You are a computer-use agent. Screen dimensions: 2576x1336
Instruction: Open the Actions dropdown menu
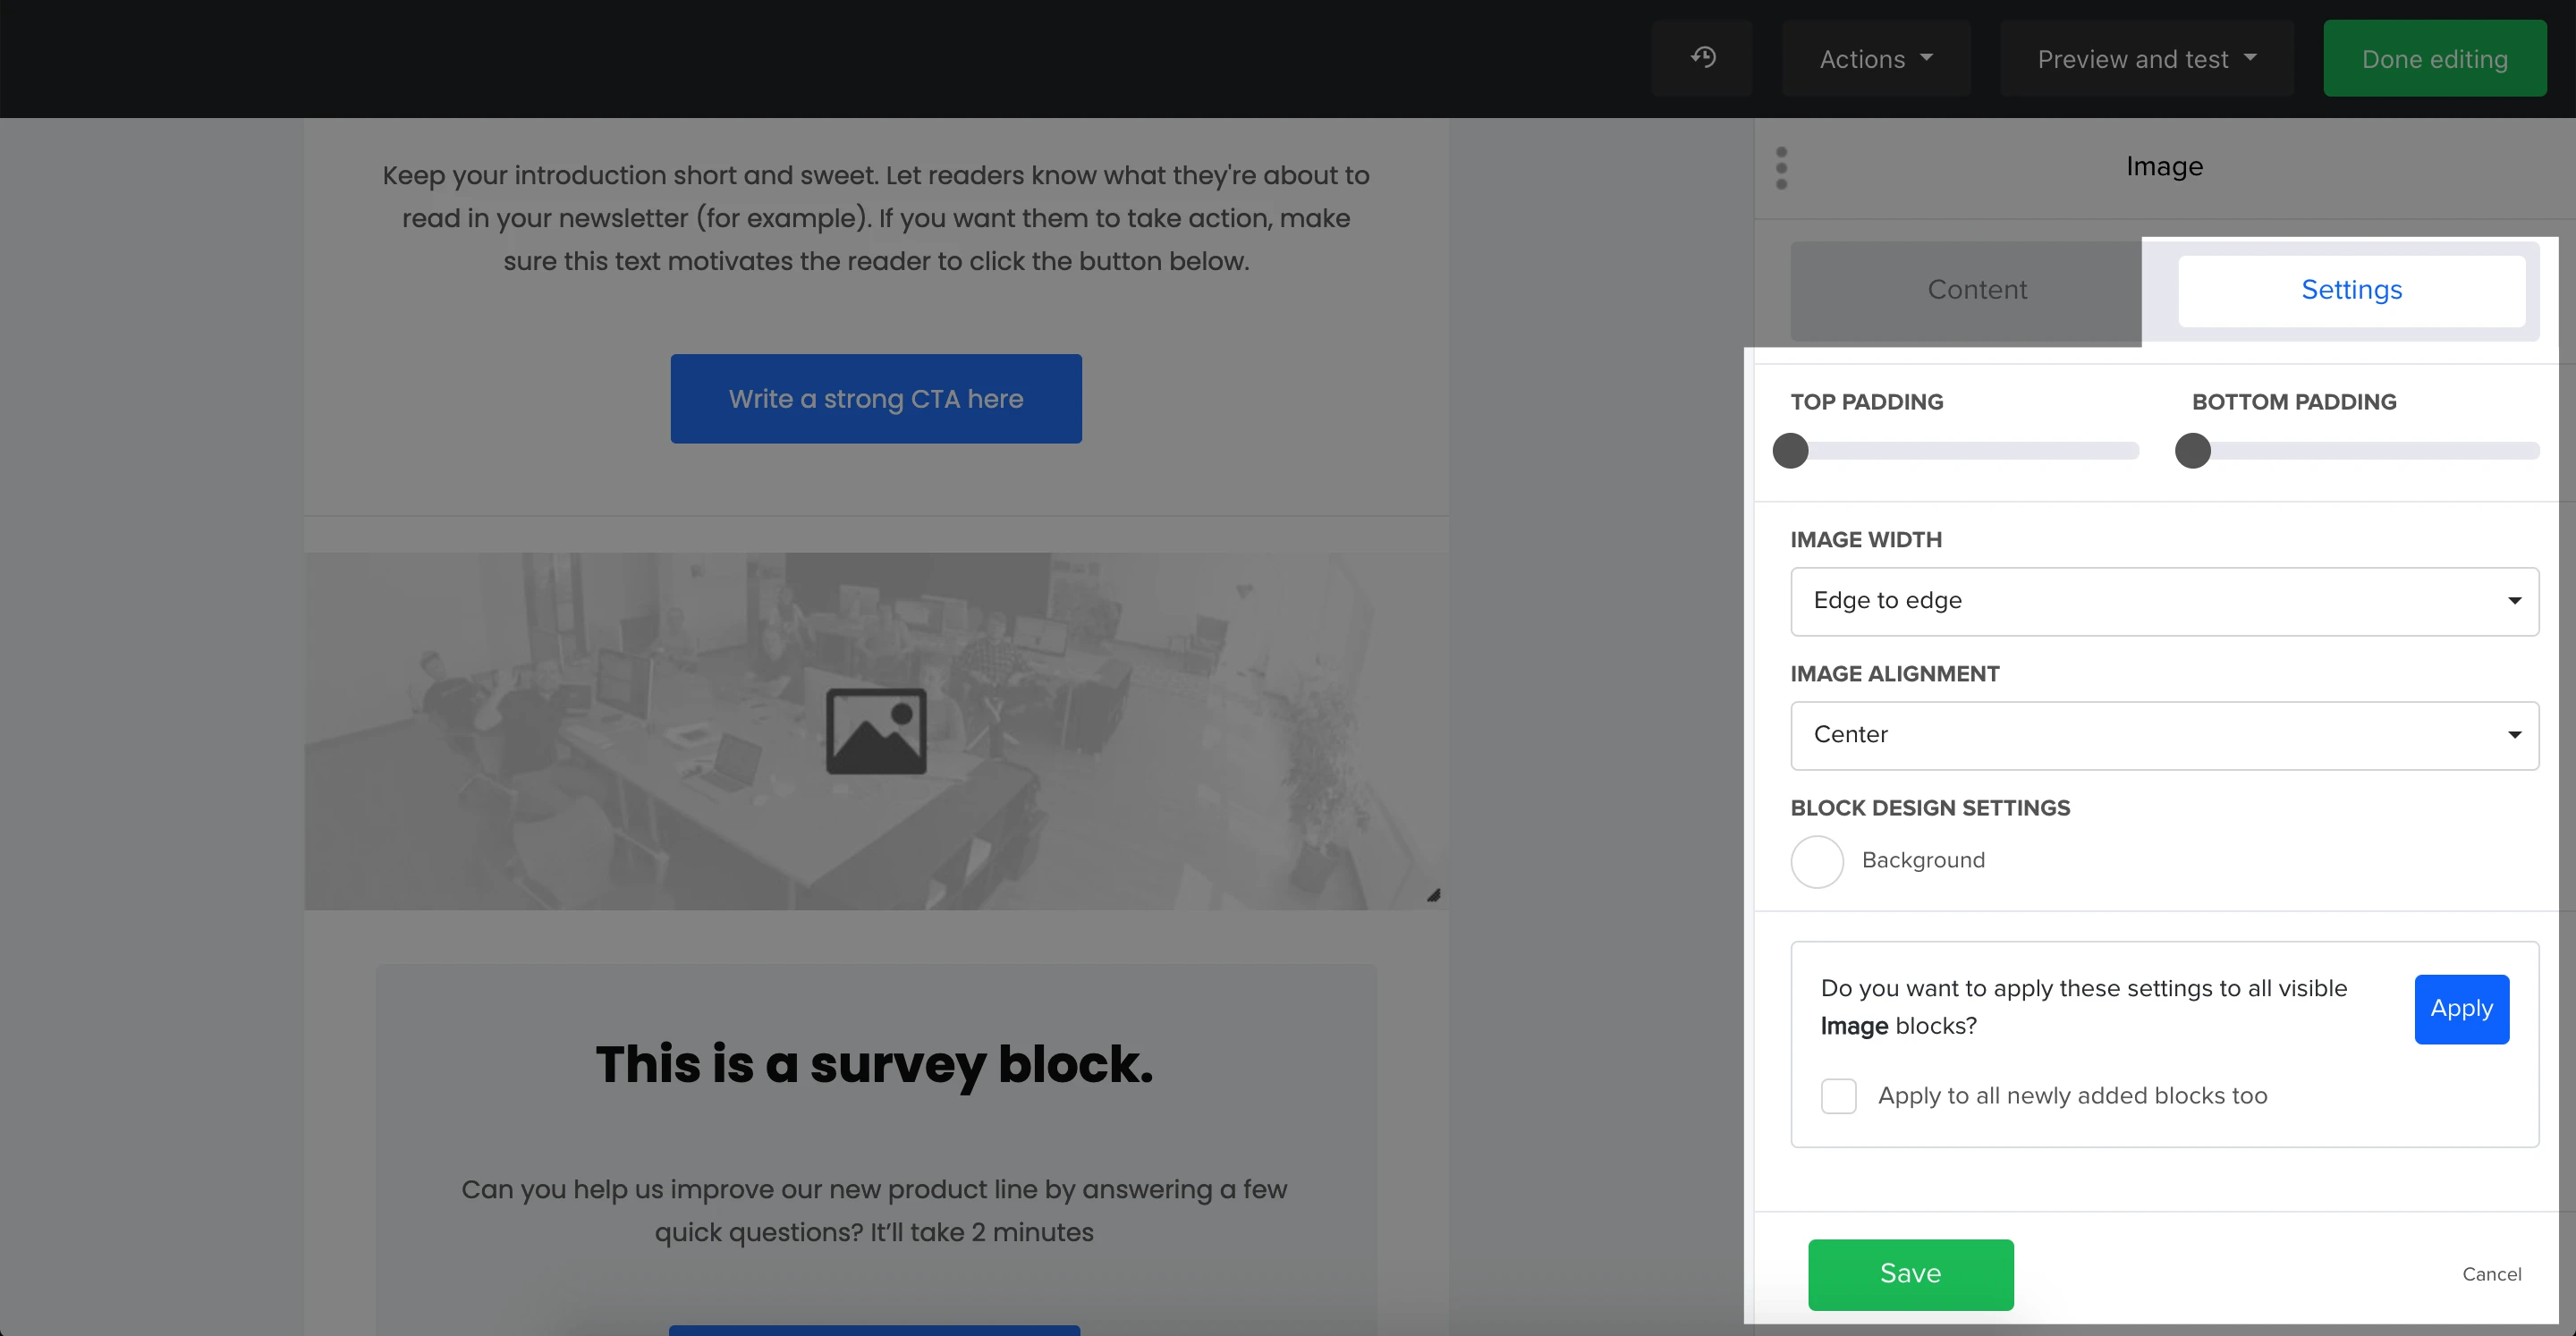[1875, 59]
